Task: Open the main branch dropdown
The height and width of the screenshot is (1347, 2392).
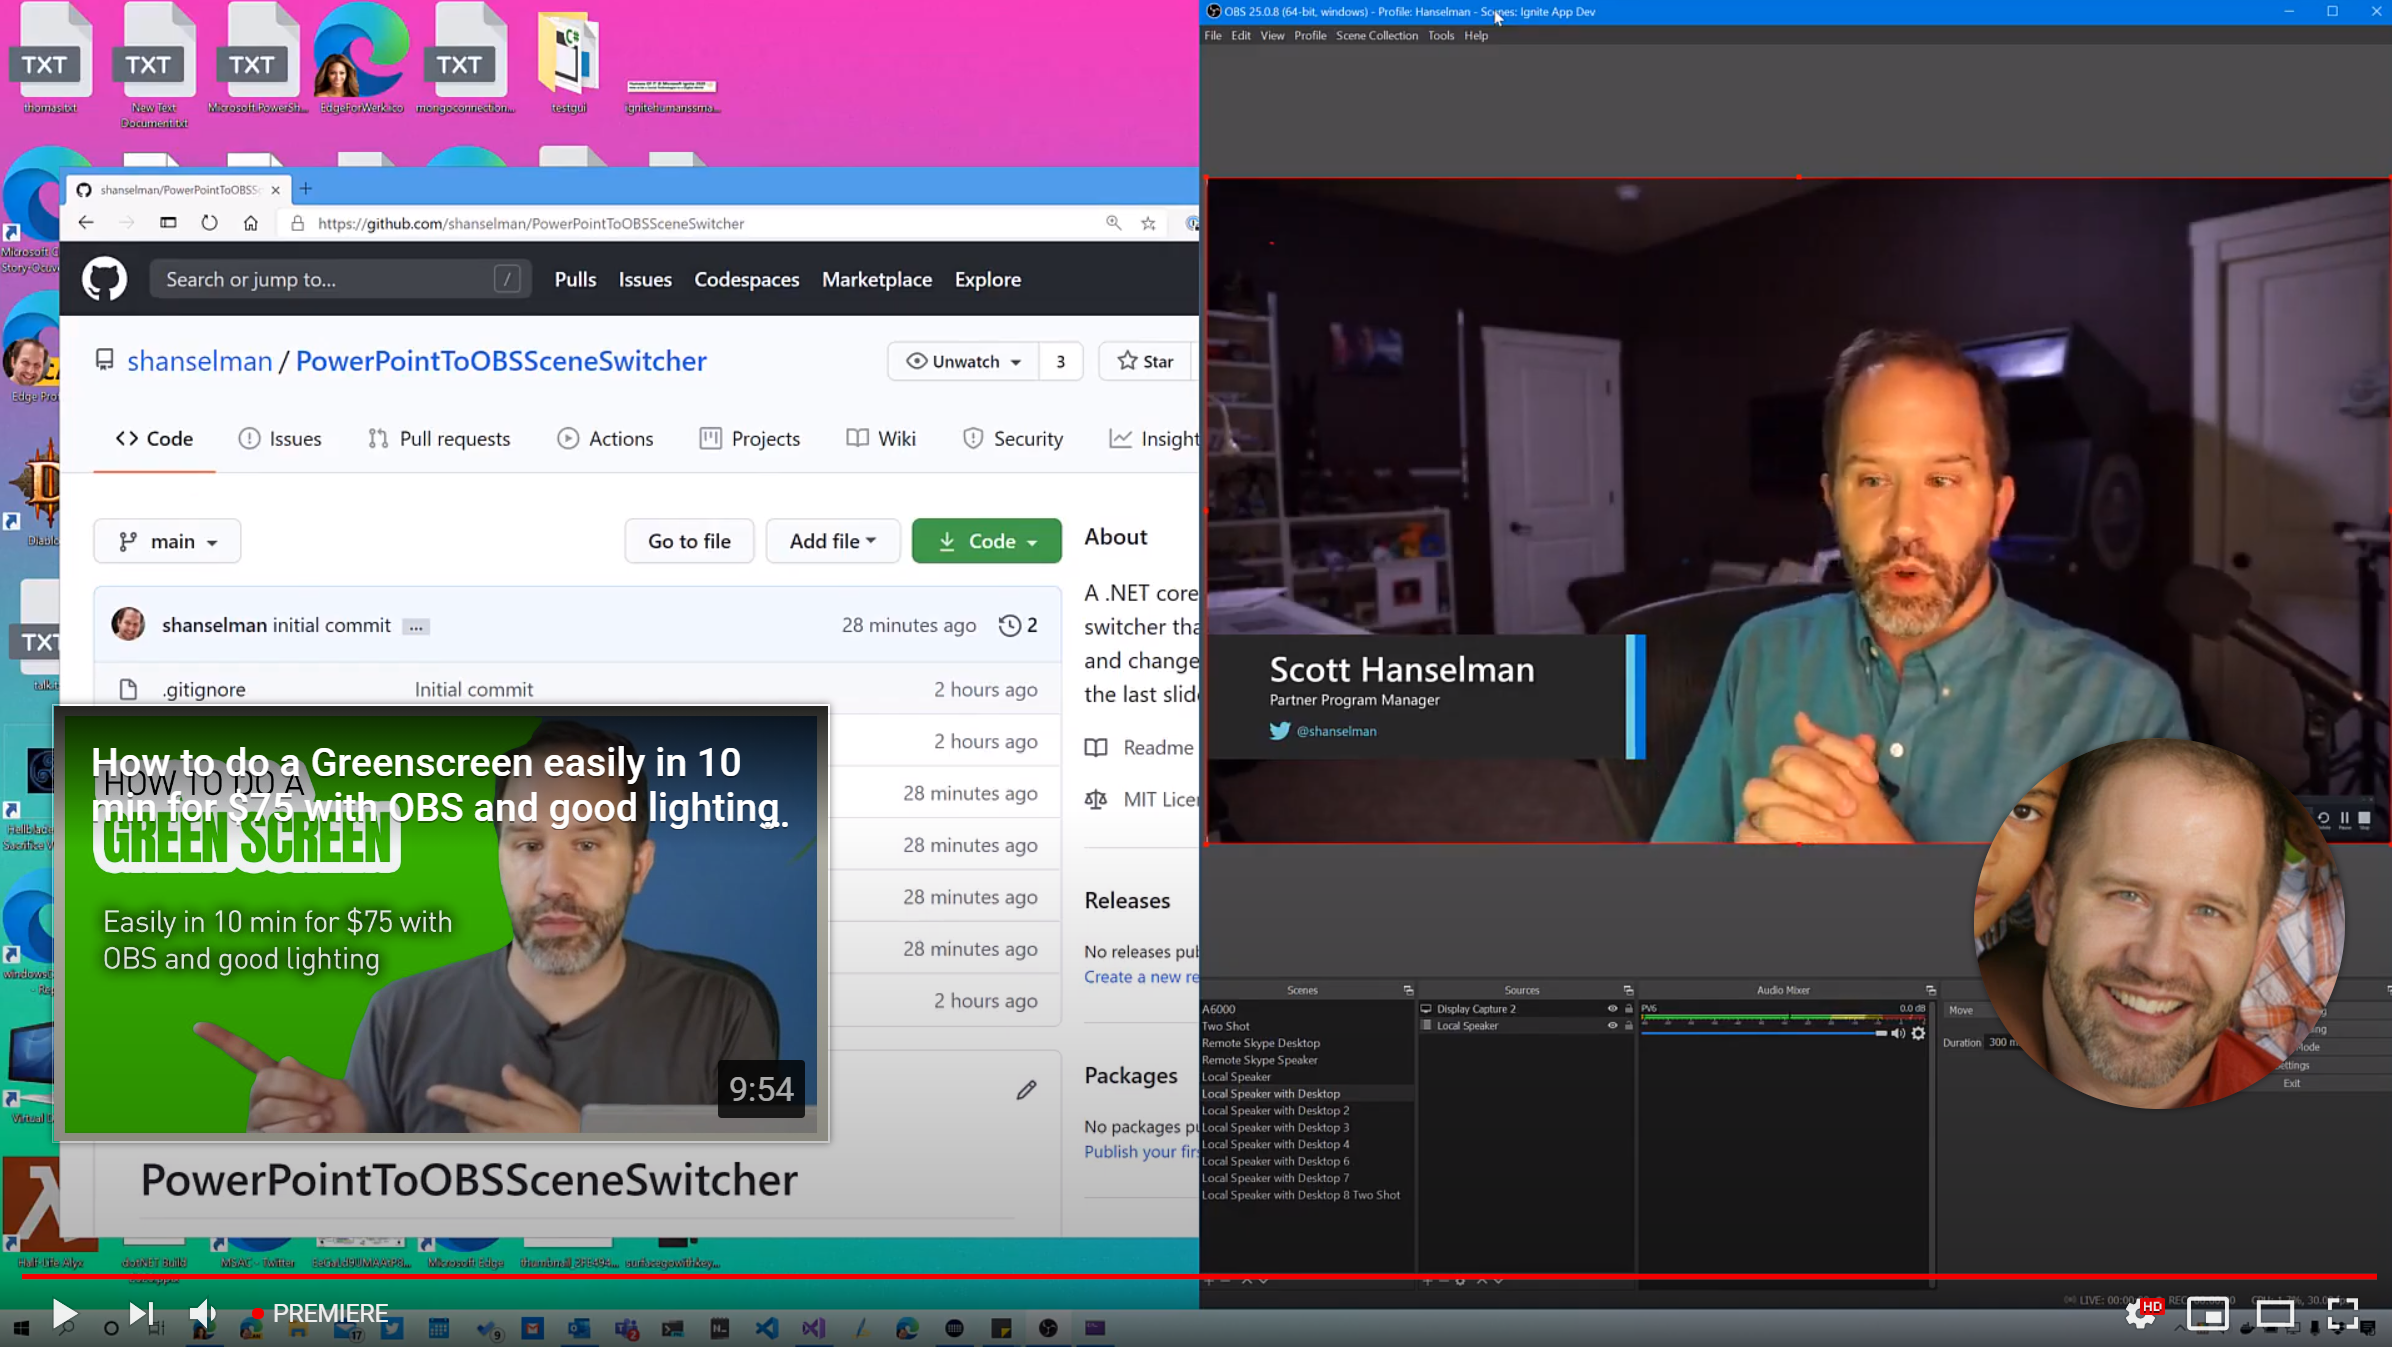Action: (167, 541)
